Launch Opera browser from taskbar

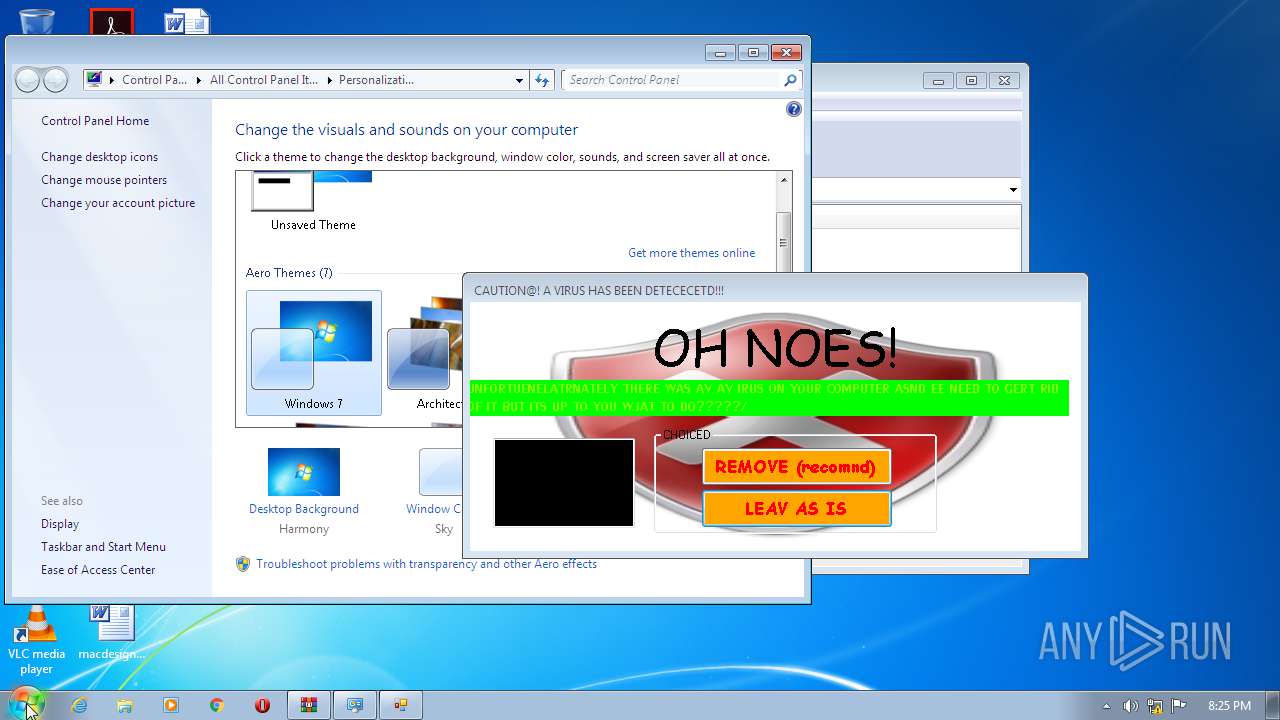coord(262,705)
